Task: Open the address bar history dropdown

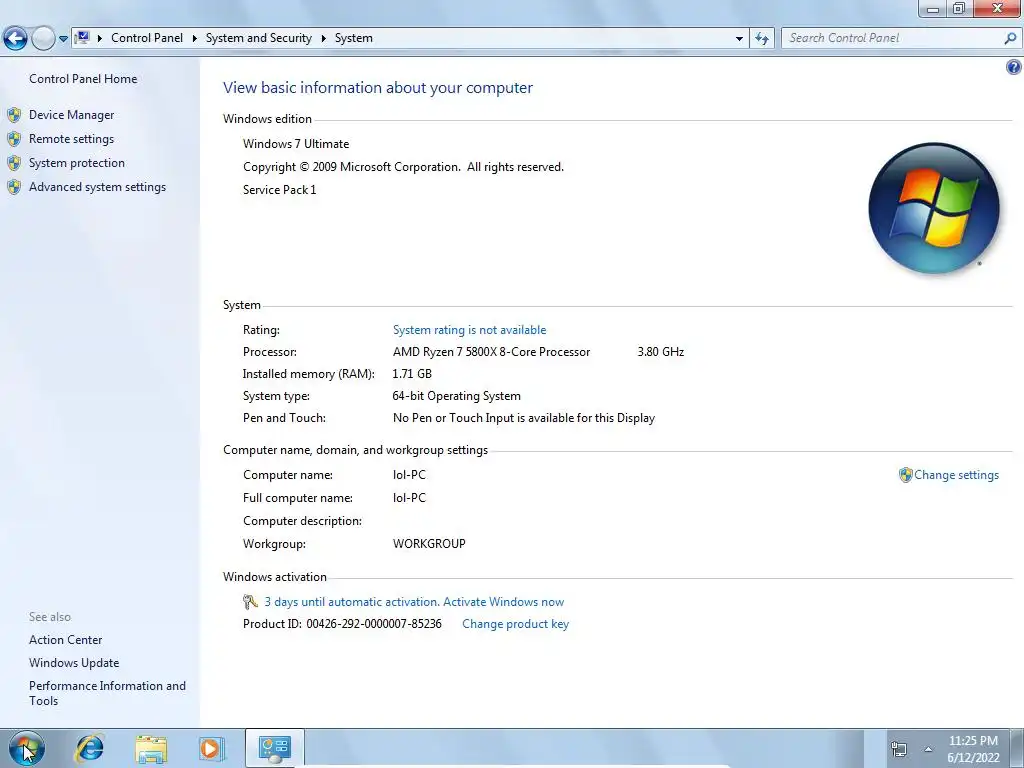Action: coord(739,39)
